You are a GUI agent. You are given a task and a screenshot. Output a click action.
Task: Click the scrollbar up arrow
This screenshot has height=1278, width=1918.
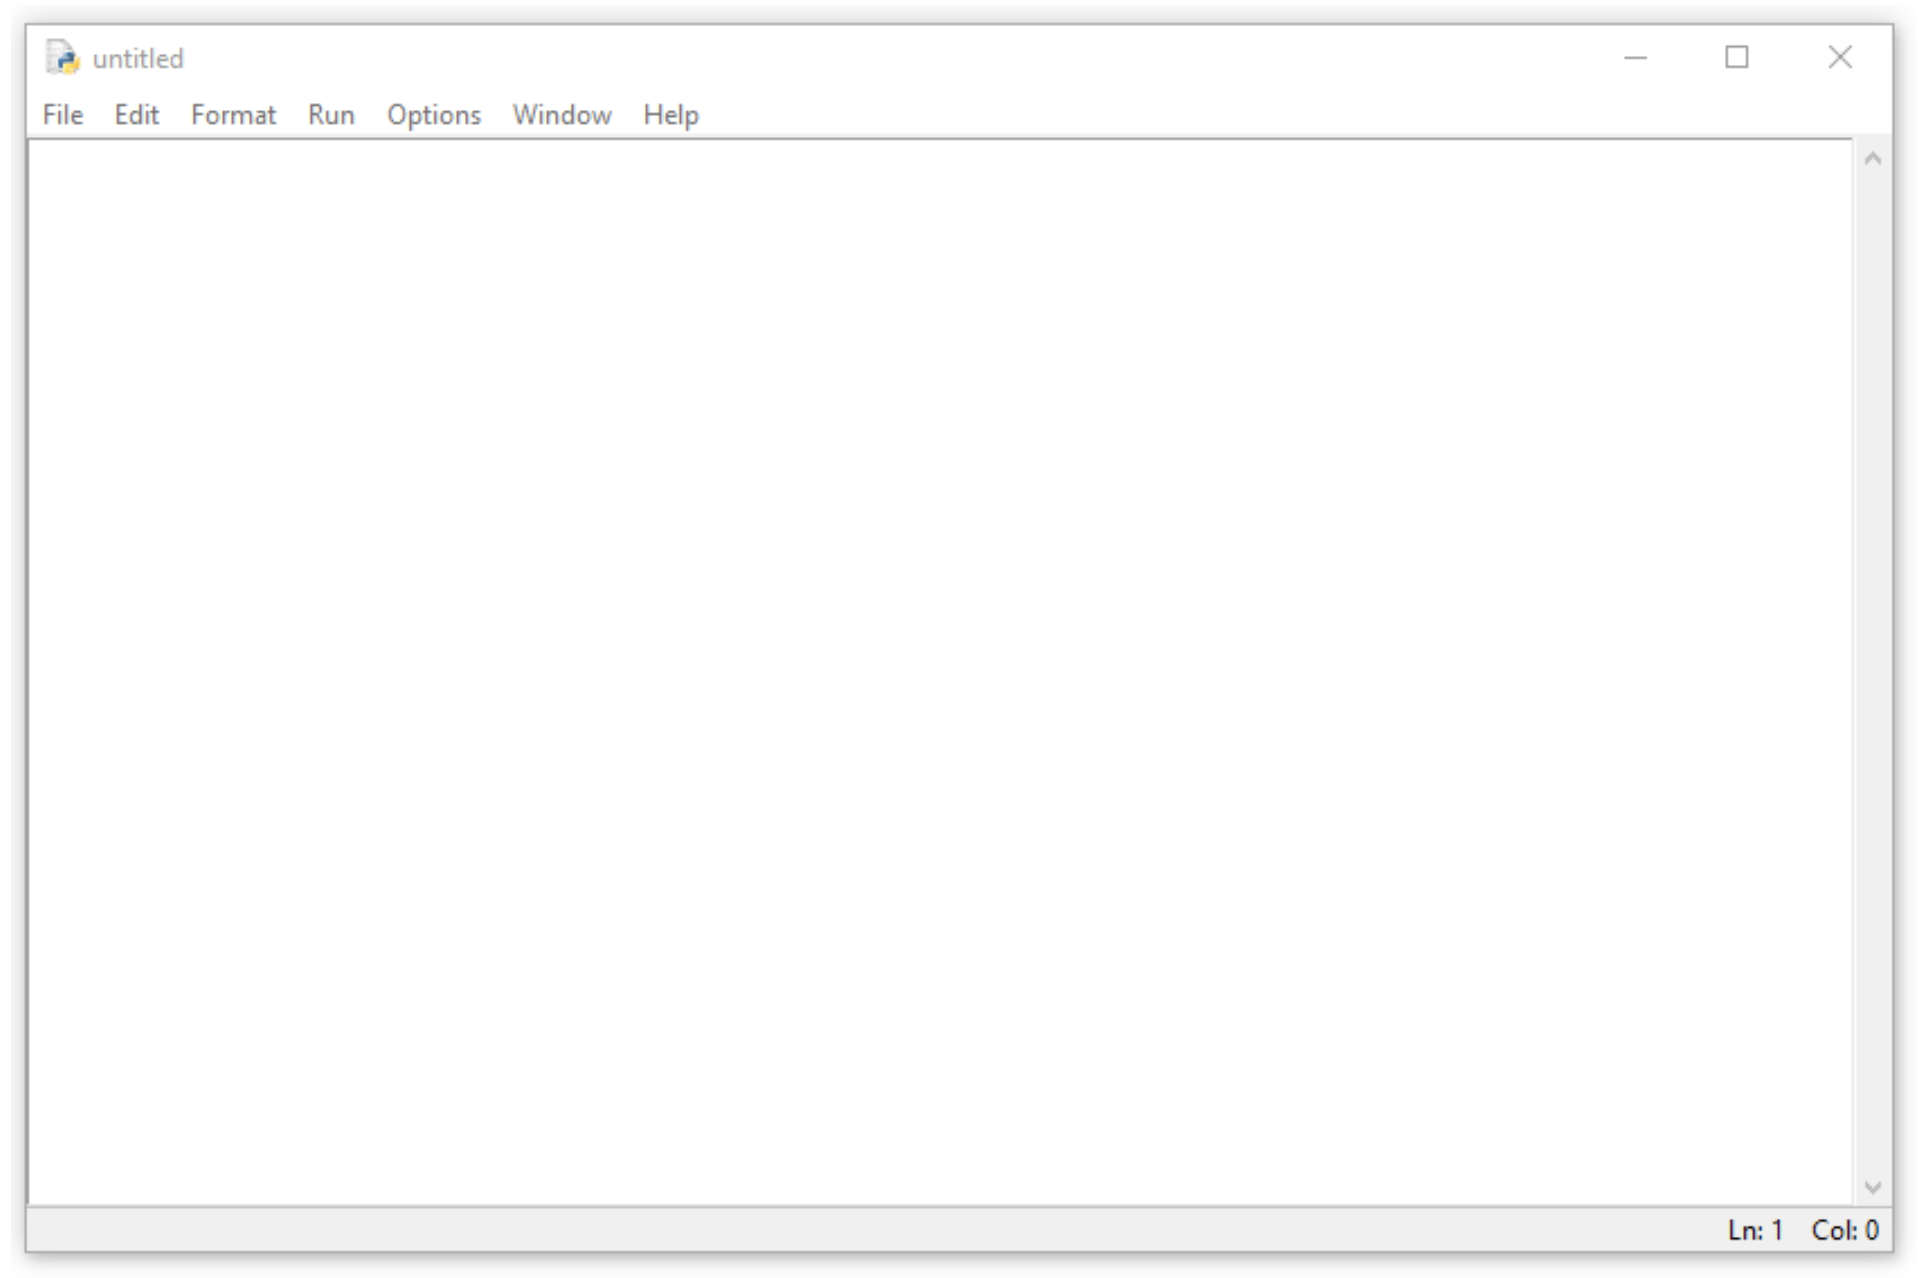tap(1872, 156)
